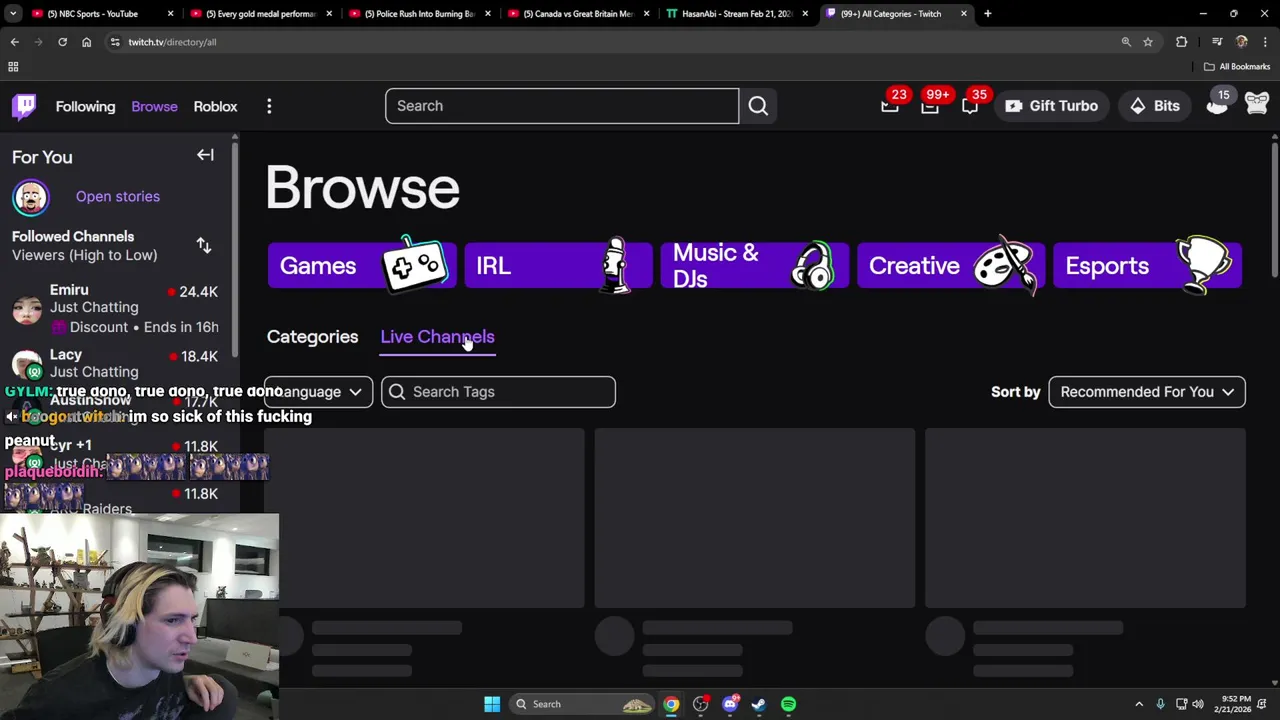Image resolution: width=1280 pixels, height=720 pixels.
Task: Open a new browser tab
Action: (x=987, y=14)
